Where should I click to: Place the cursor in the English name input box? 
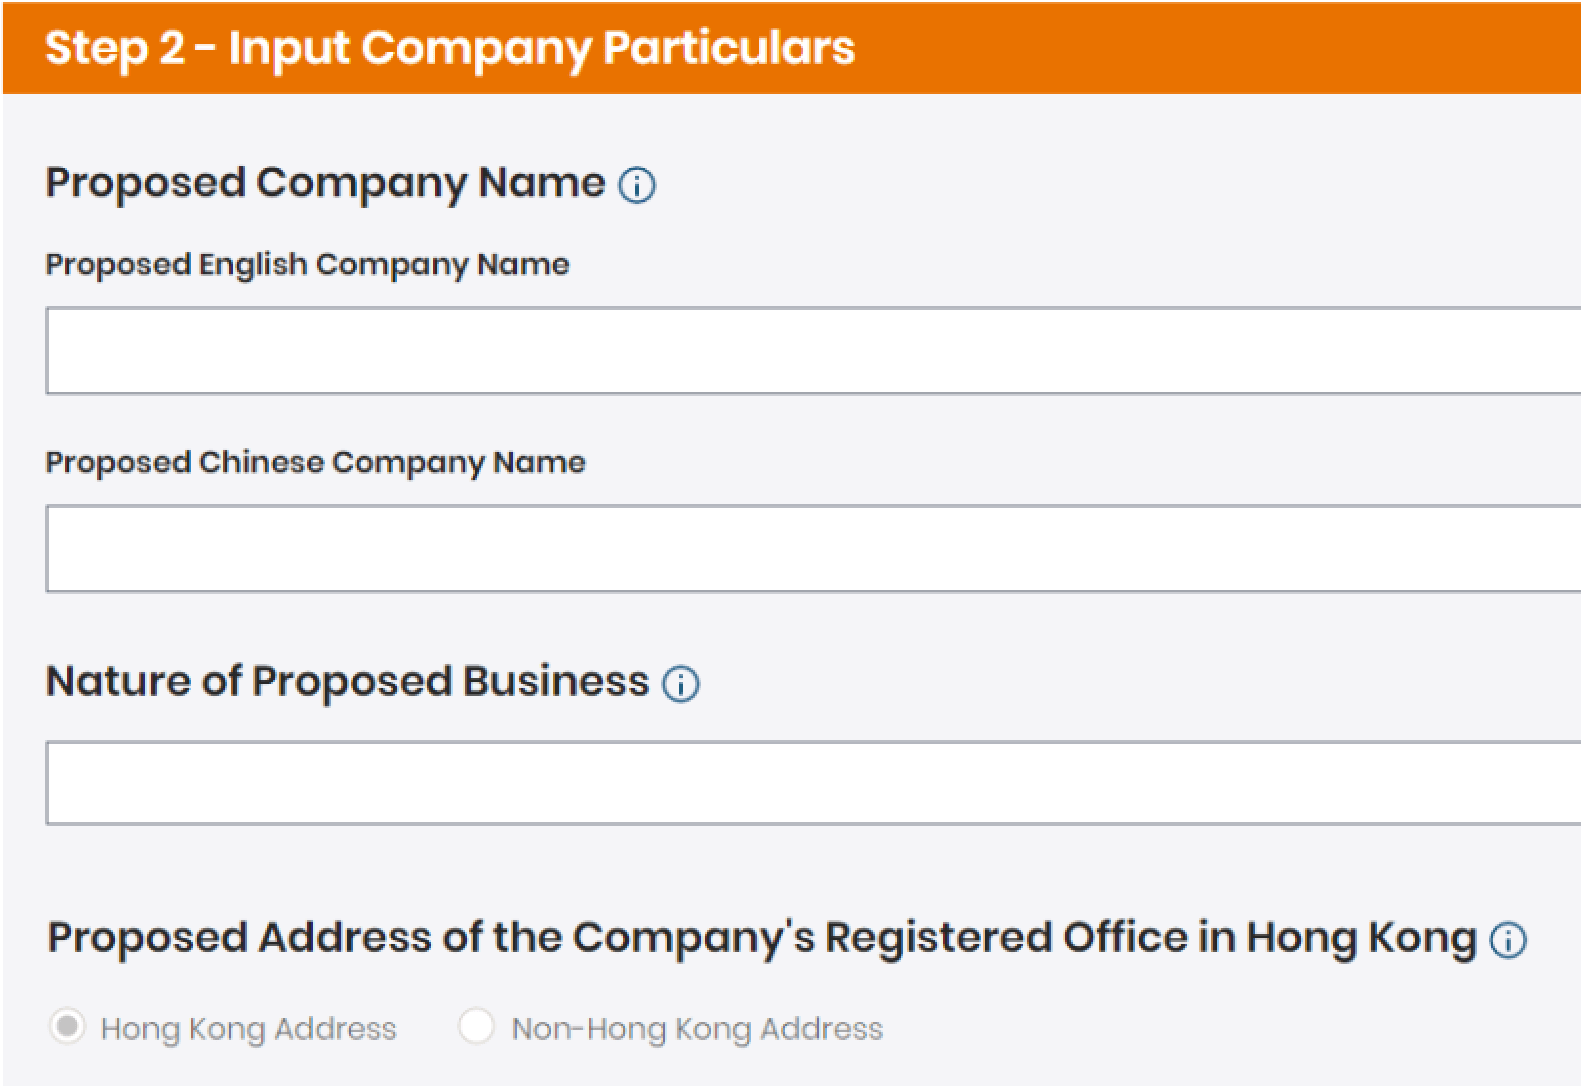pyautogui.click(x=600, y=351)
